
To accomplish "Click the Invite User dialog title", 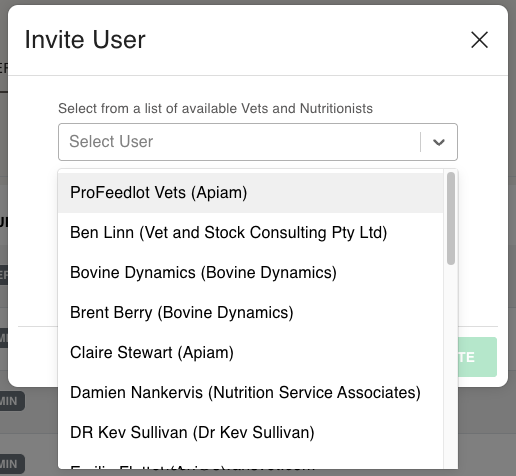I will click(x=85, y=40).
